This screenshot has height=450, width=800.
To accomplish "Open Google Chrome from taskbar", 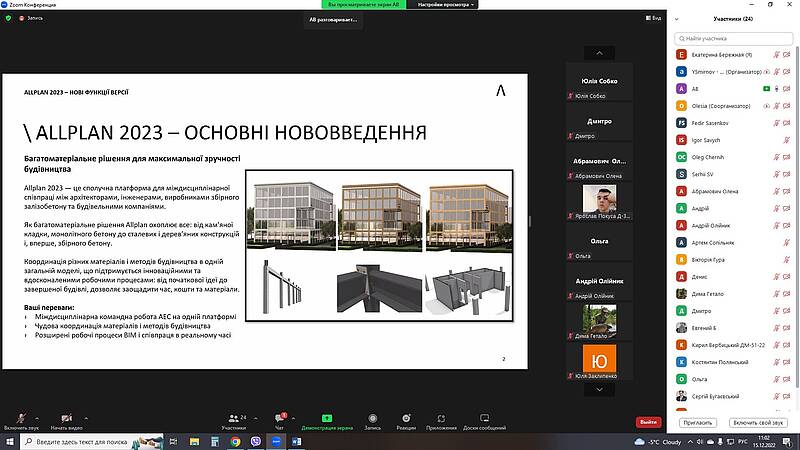I will click(x=235, y=442).
